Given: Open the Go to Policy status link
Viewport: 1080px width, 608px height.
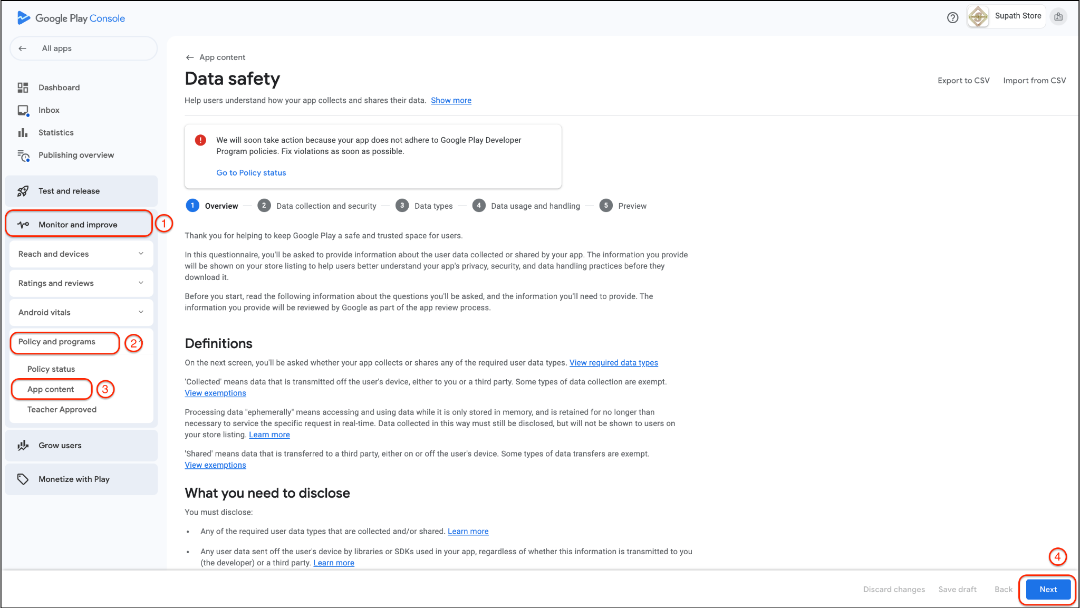Looking at the screenshot, I should pos(251,173).
